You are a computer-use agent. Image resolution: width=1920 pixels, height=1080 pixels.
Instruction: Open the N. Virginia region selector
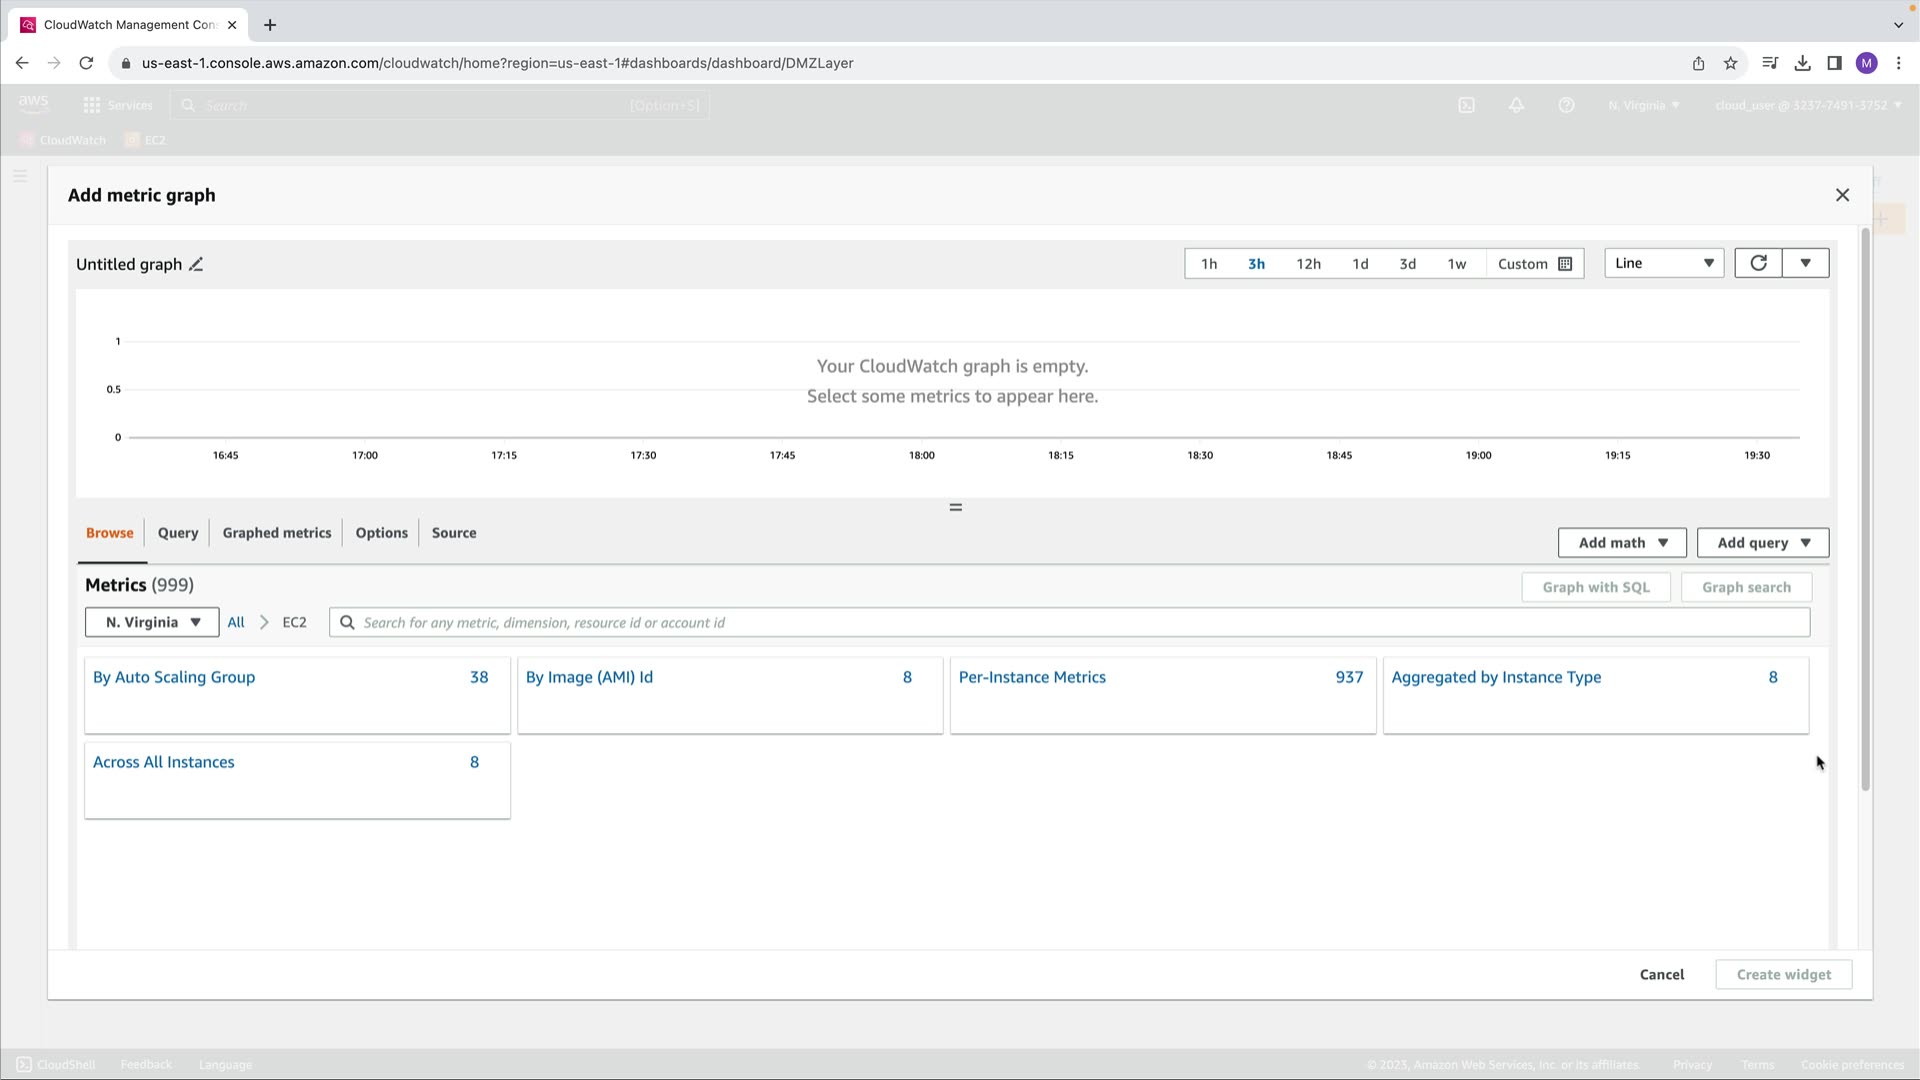point(152,622)
